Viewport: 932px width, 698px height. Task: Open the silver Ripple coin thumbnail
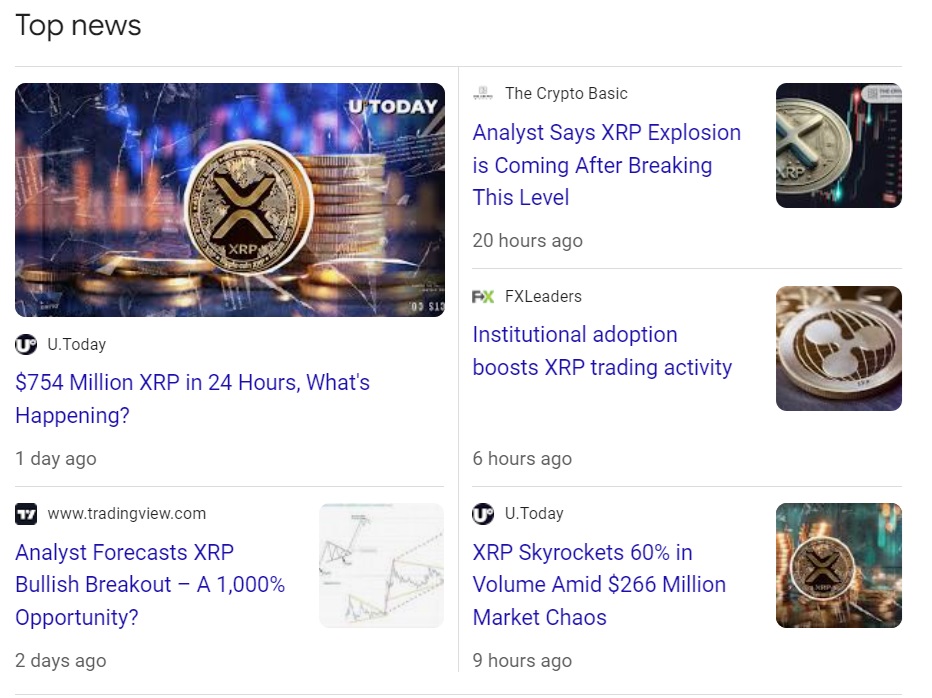[838, 348]
